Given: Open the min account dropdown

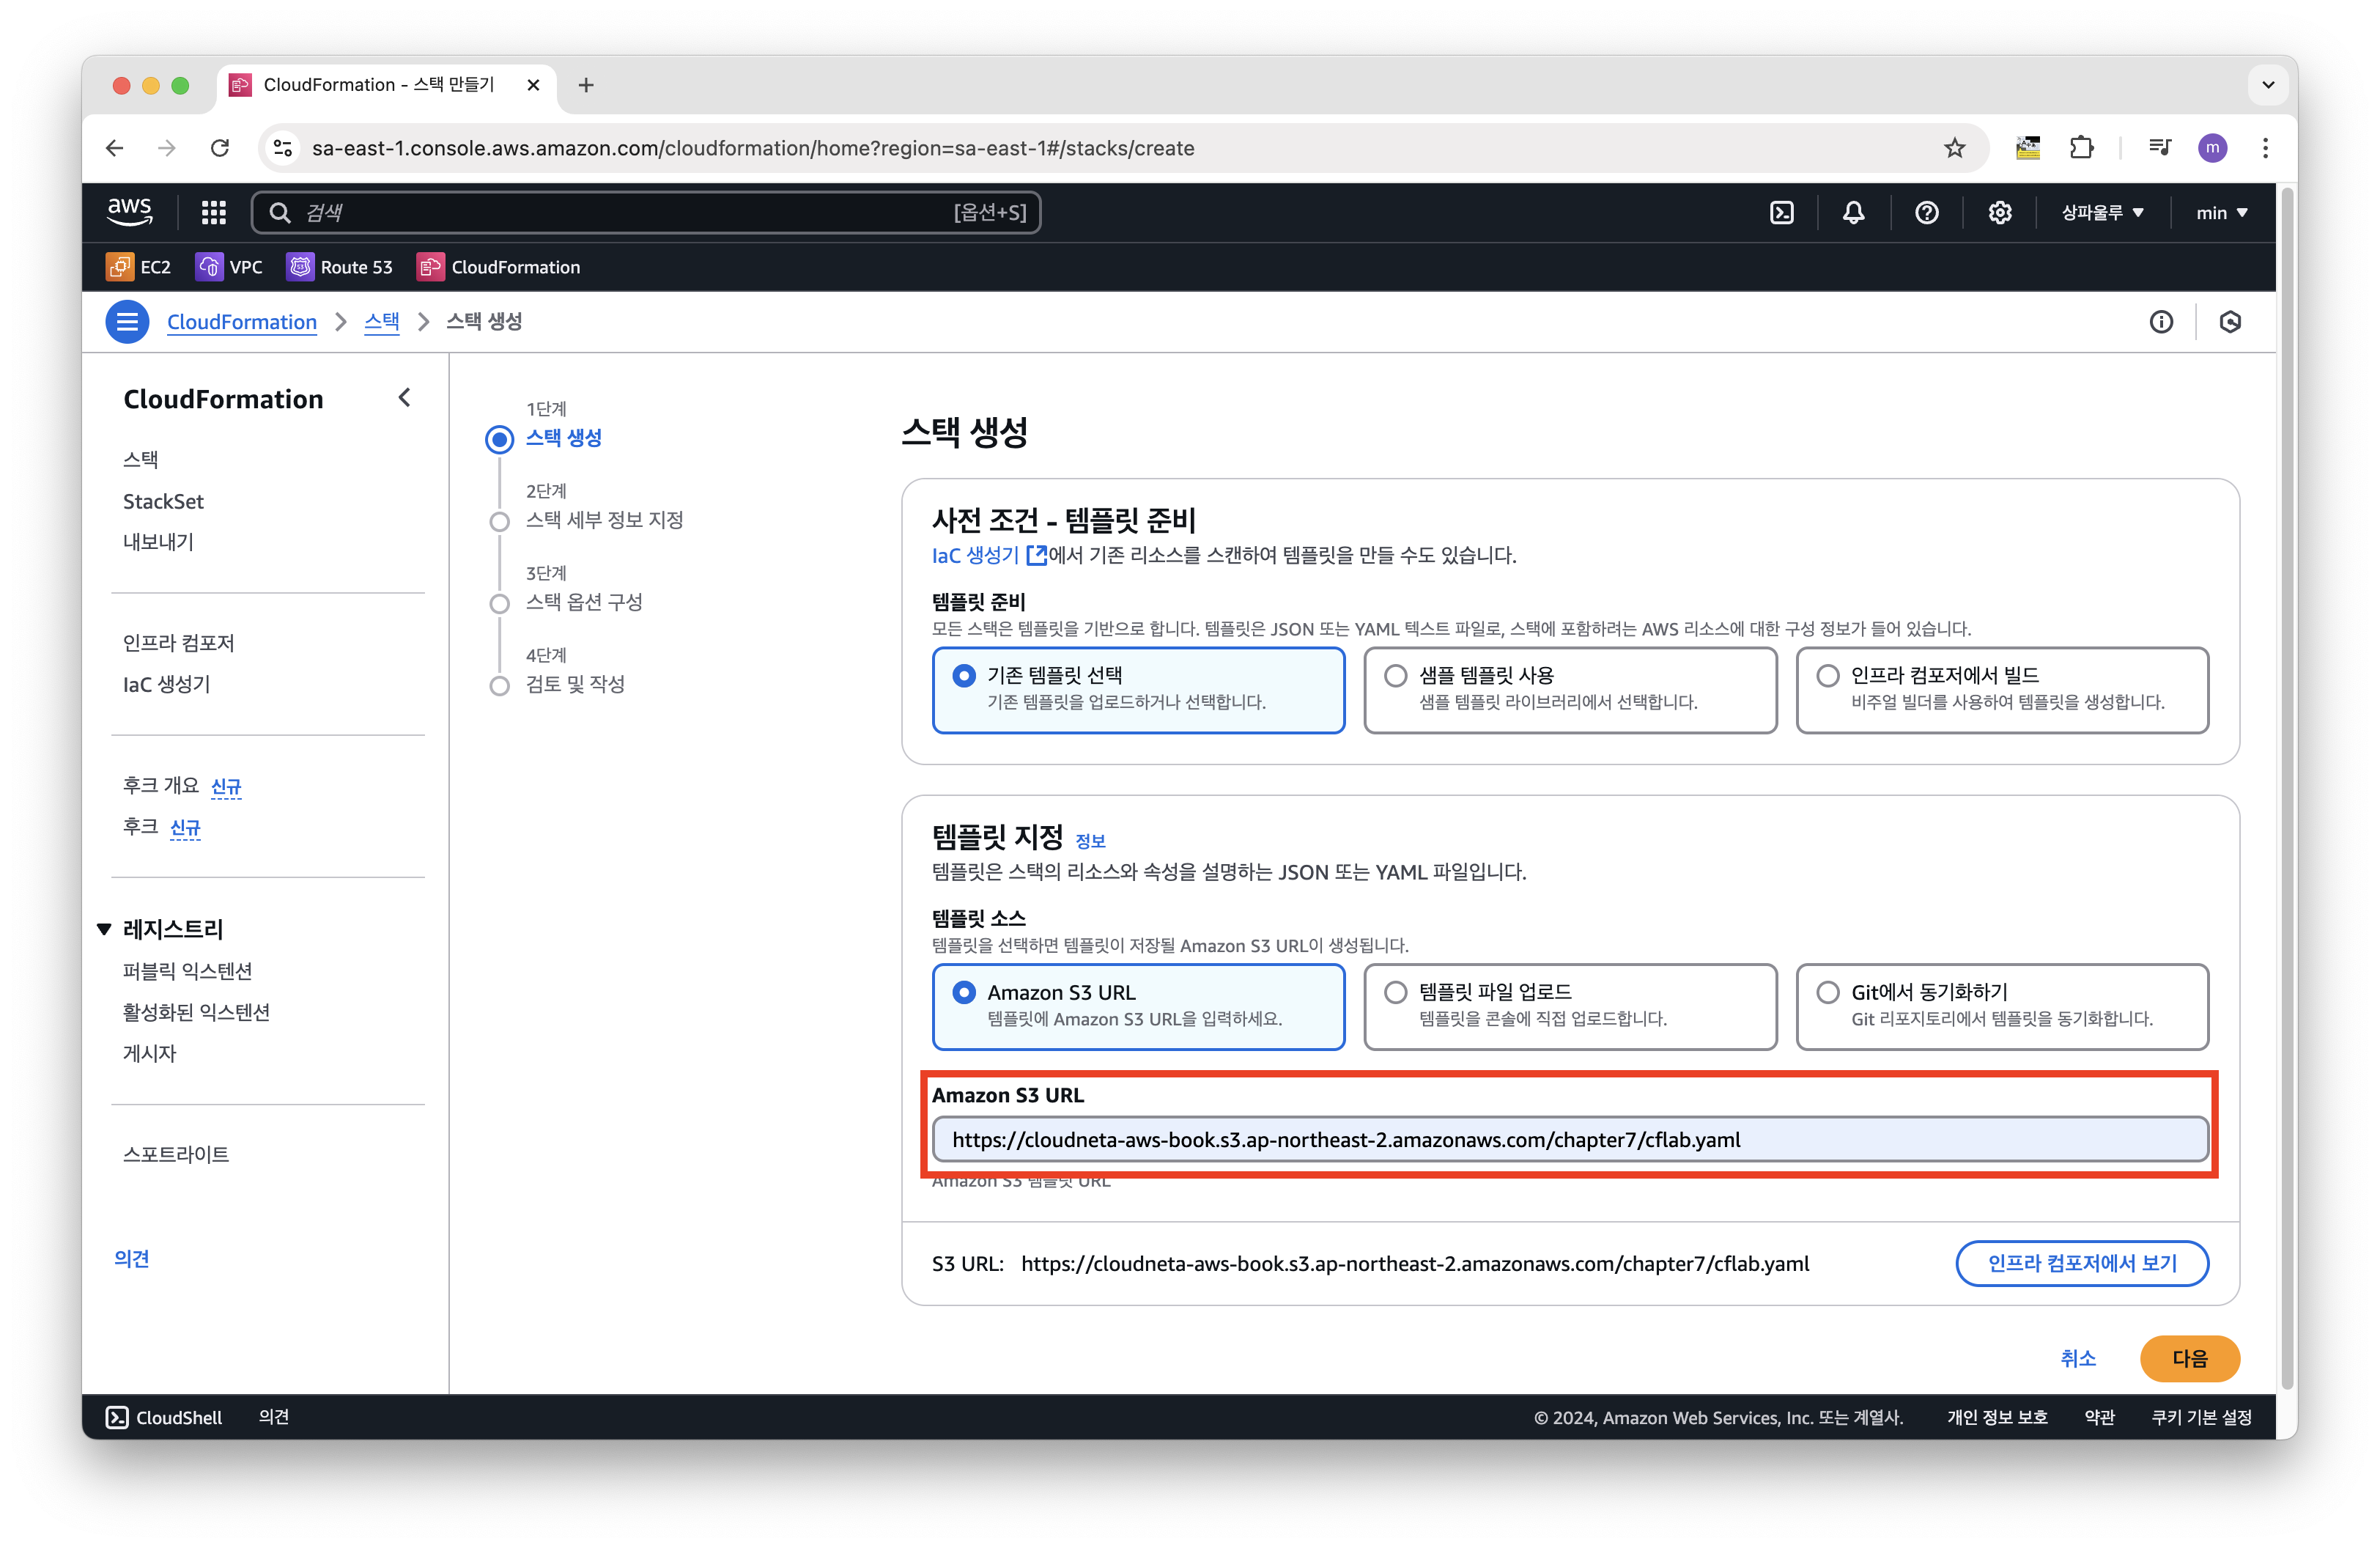Looking at the screenshot, I should [x=2221, y=212].
